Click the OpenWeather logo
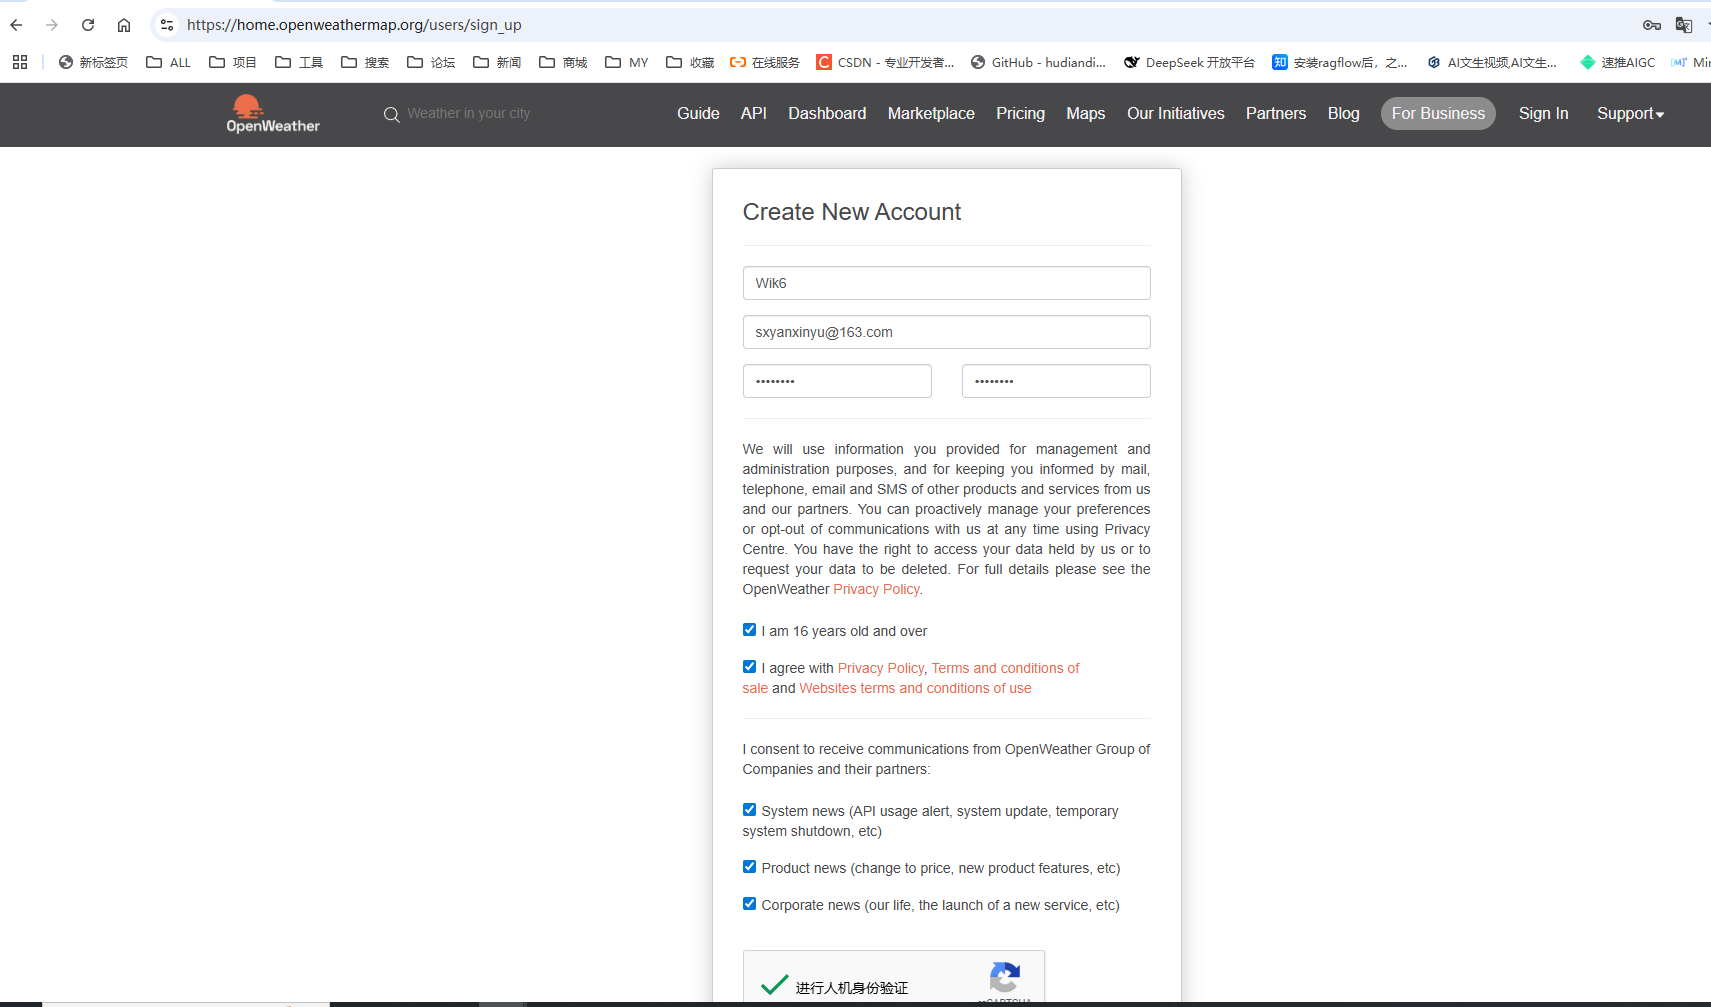The image size is (1711, 1007). (x=272, y=114)
